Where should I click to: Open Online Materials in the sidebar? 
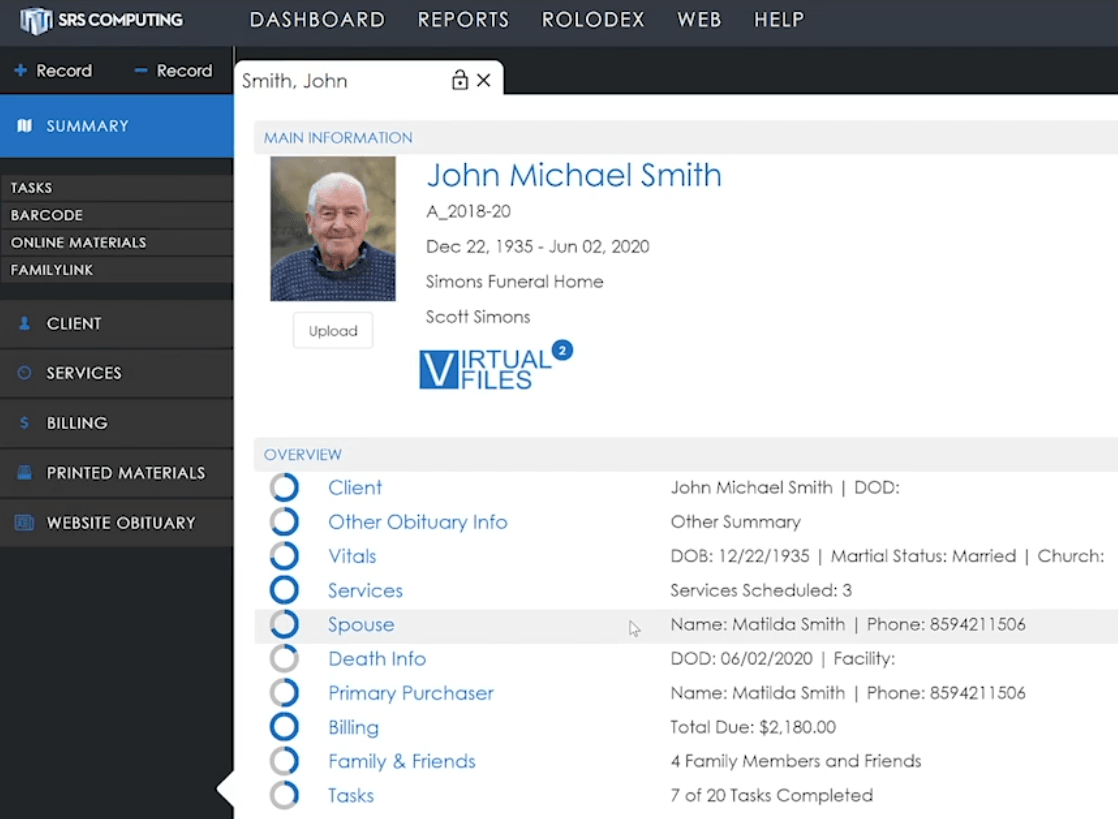click(x=117, y=242)
